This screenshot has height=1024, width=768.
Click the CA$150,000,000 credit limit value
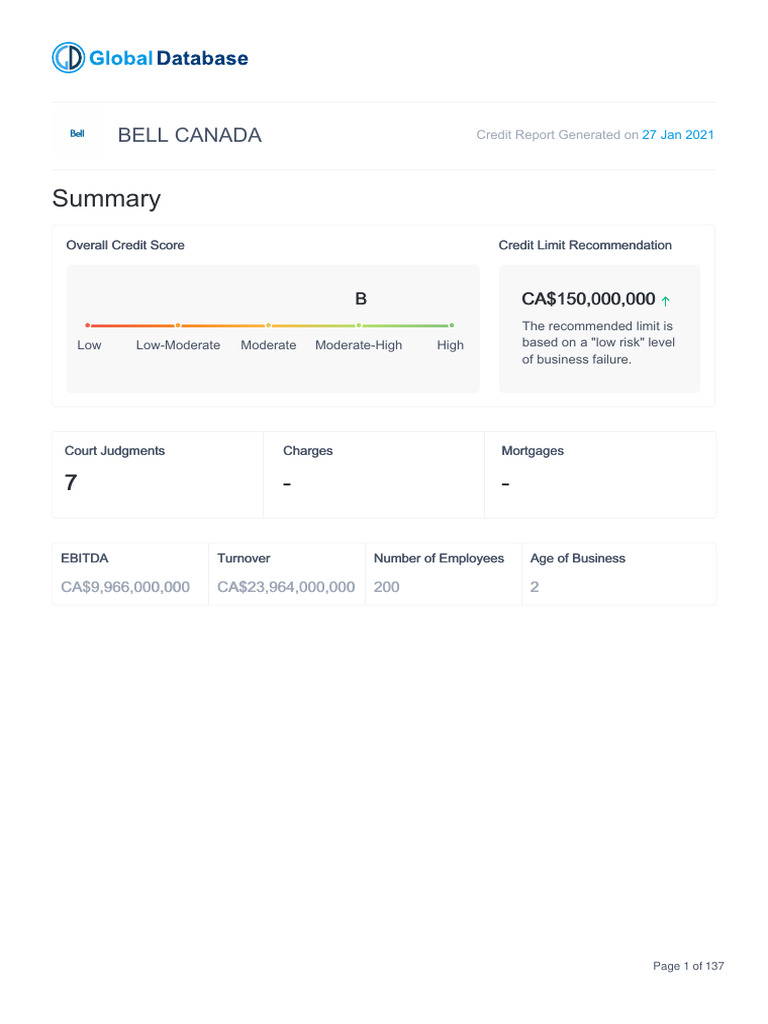588,299
